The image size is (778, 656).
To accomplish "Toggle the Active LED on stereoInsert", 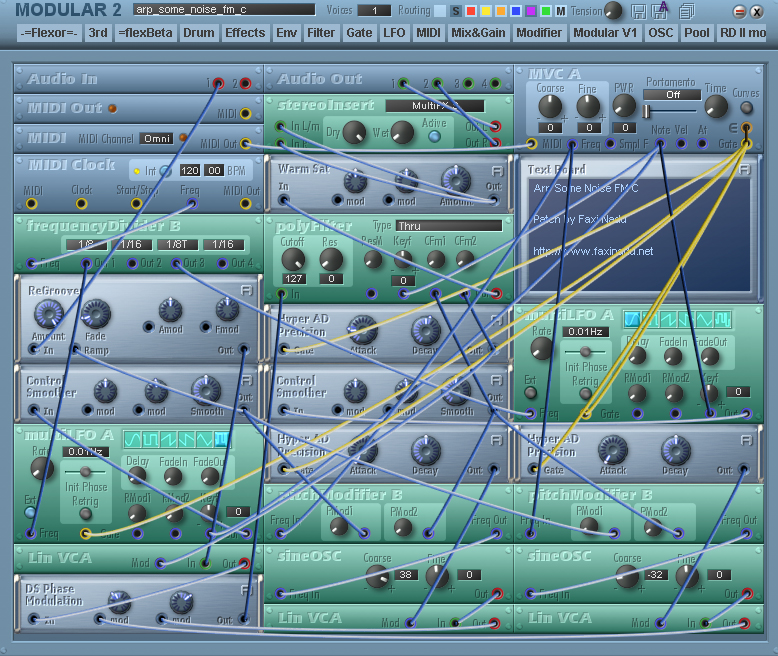I will point(434,136).
